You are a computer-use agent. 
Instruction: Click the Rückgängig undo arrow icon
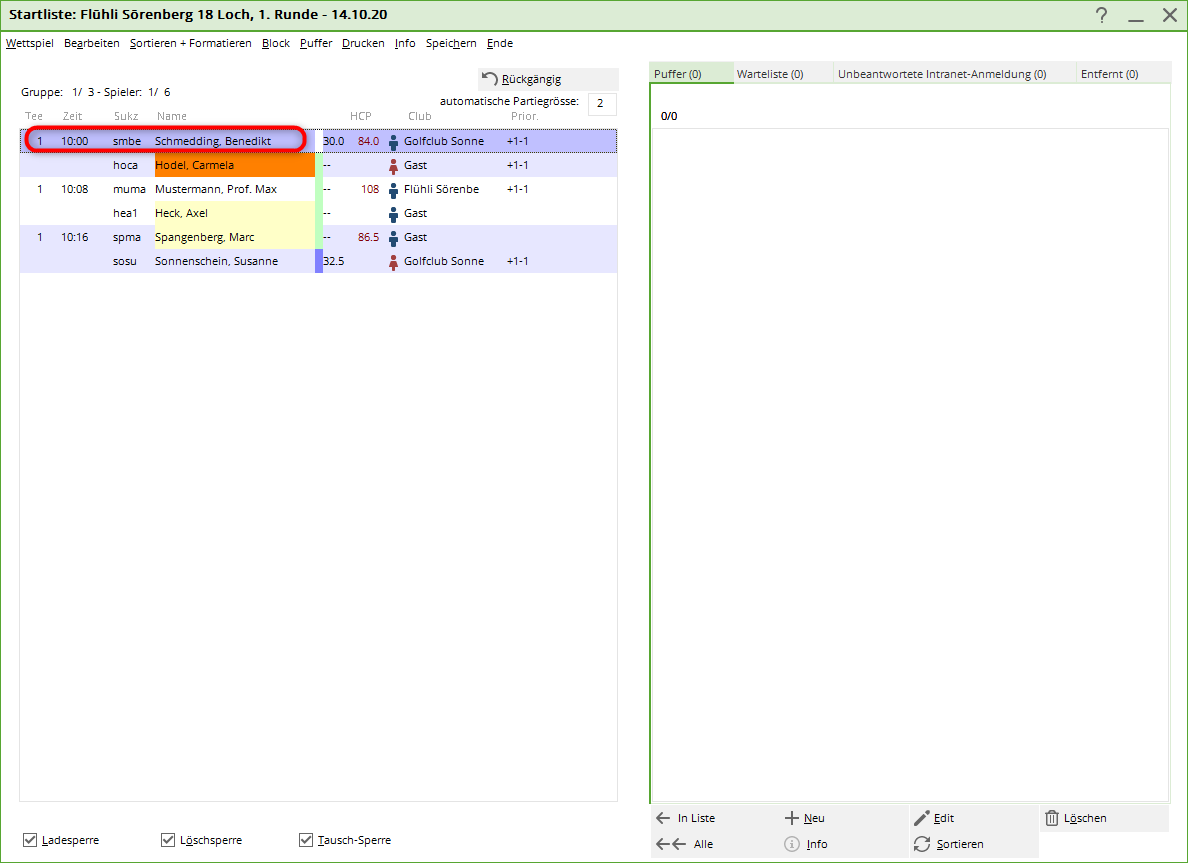click(x=490, y=79)
